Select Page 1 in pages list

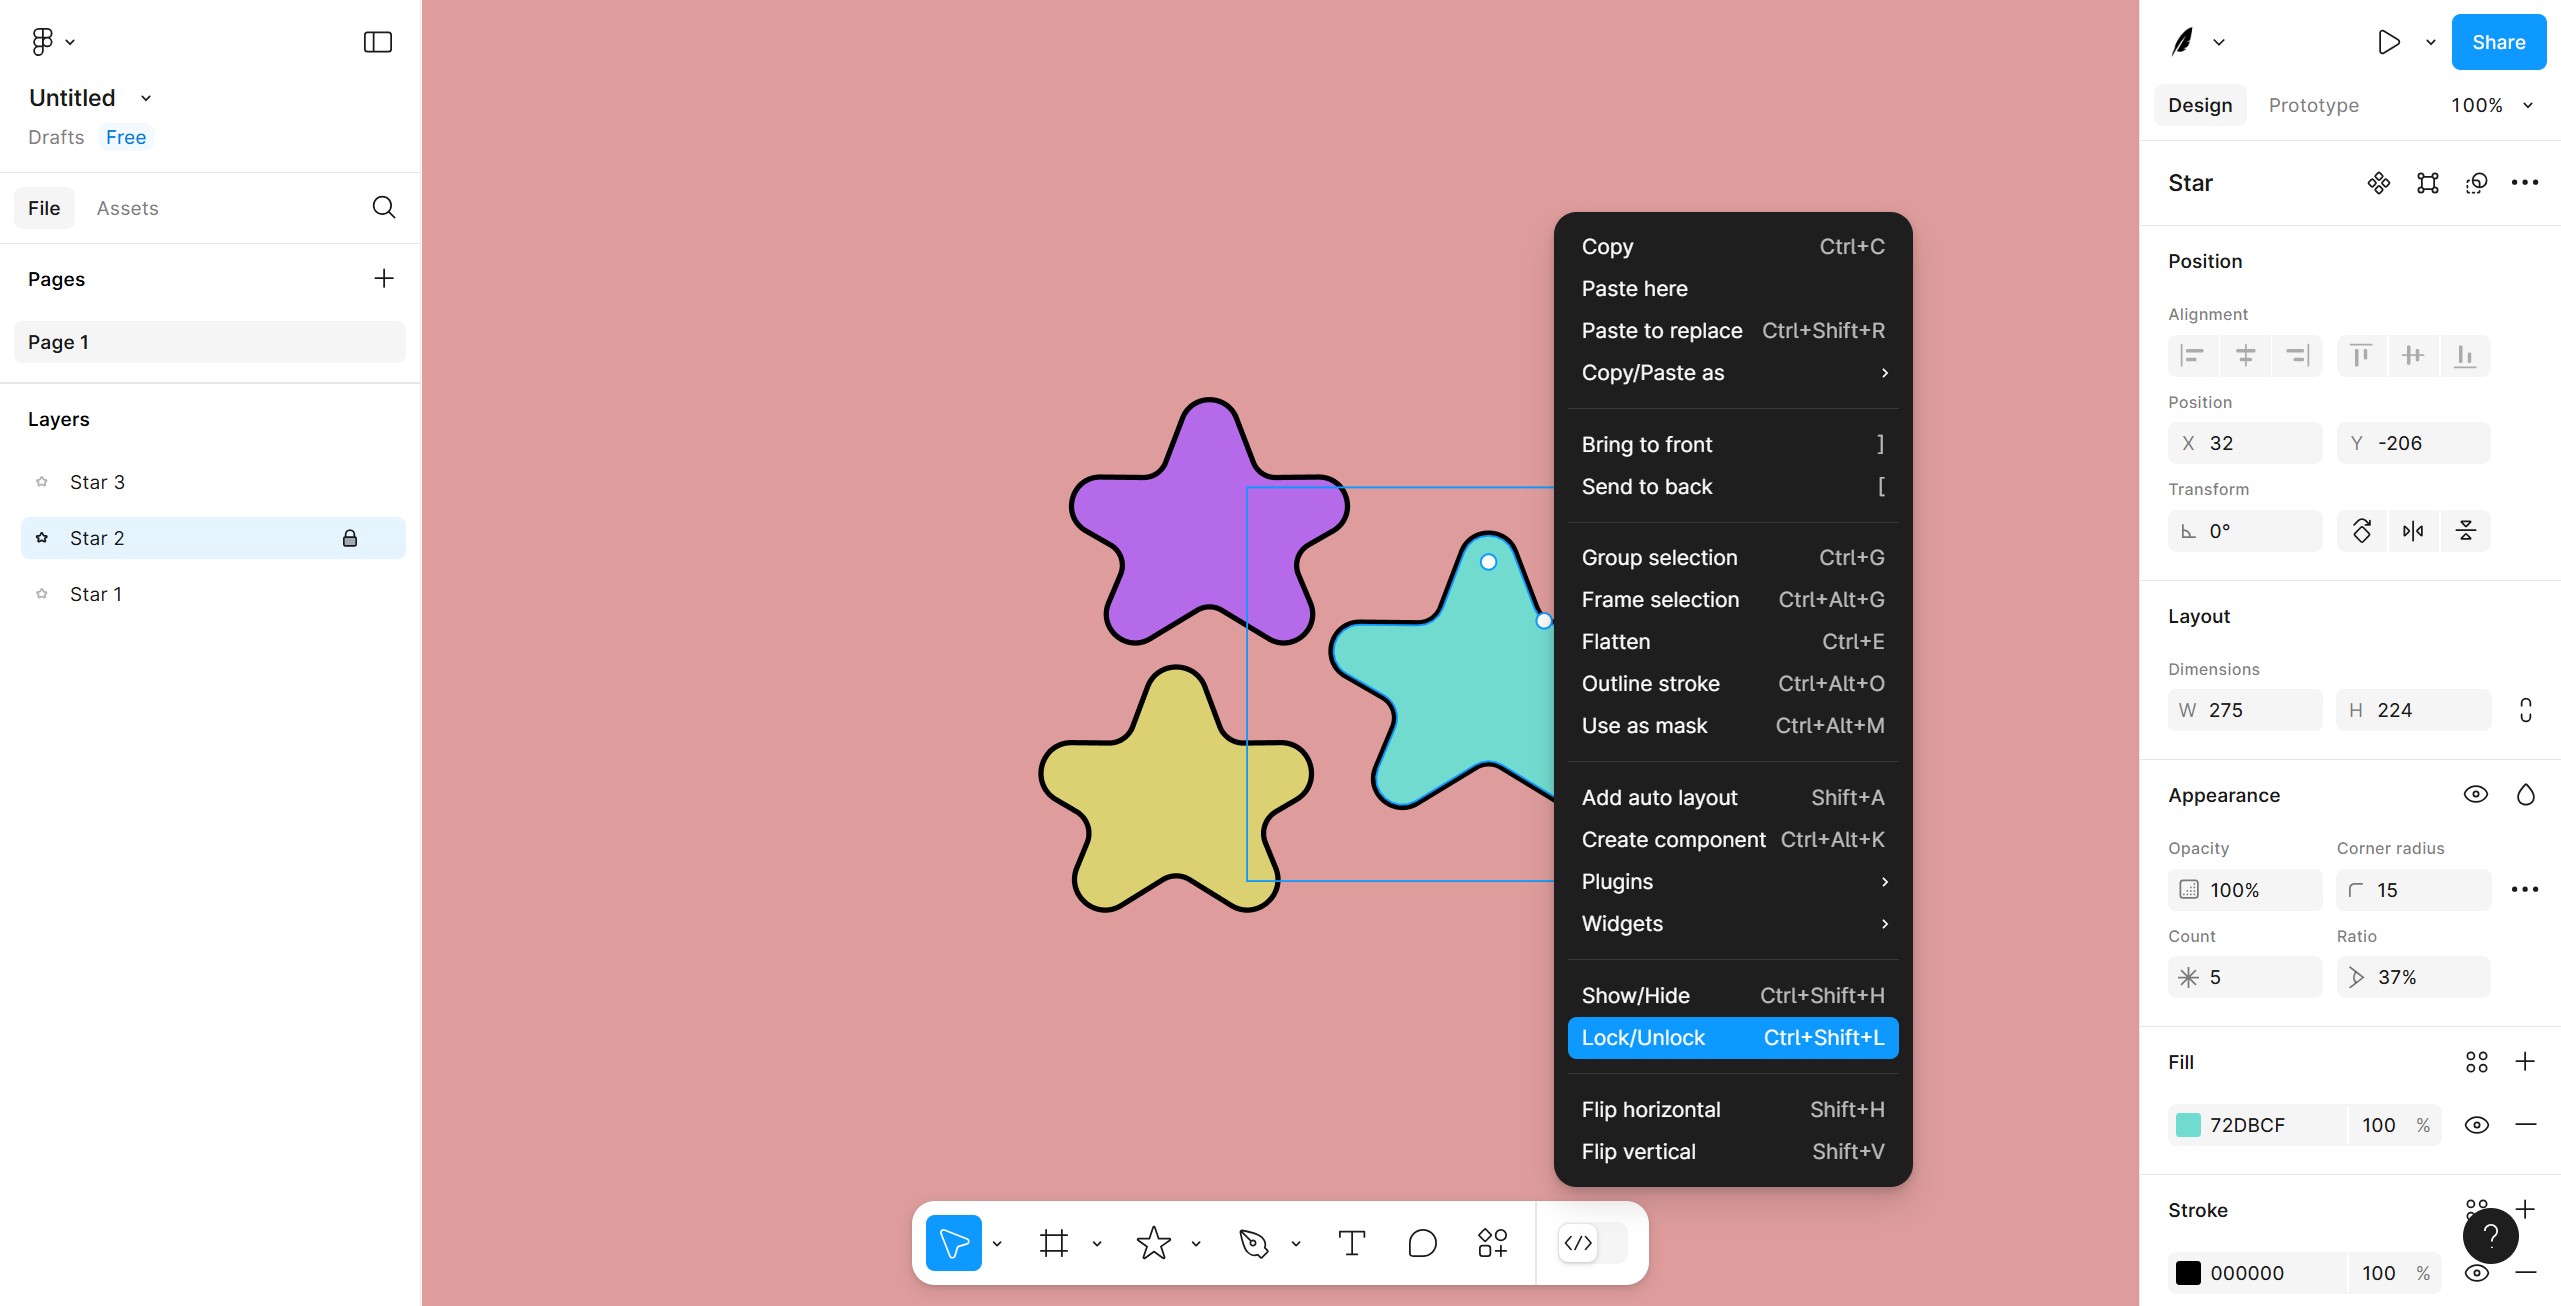click(210, 342)
